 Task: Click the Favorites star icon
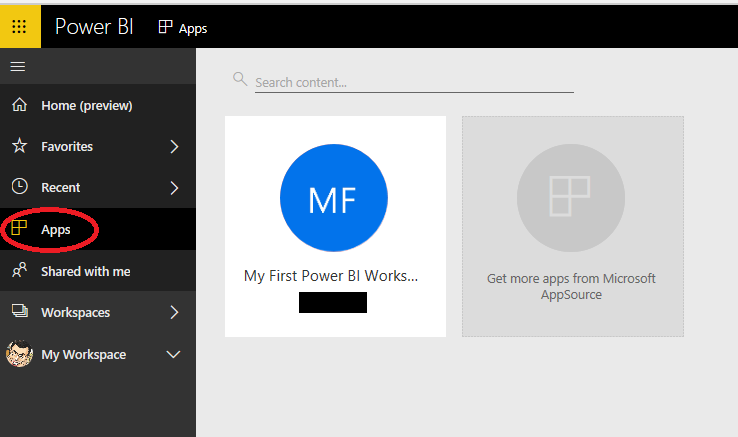(19, 146)
